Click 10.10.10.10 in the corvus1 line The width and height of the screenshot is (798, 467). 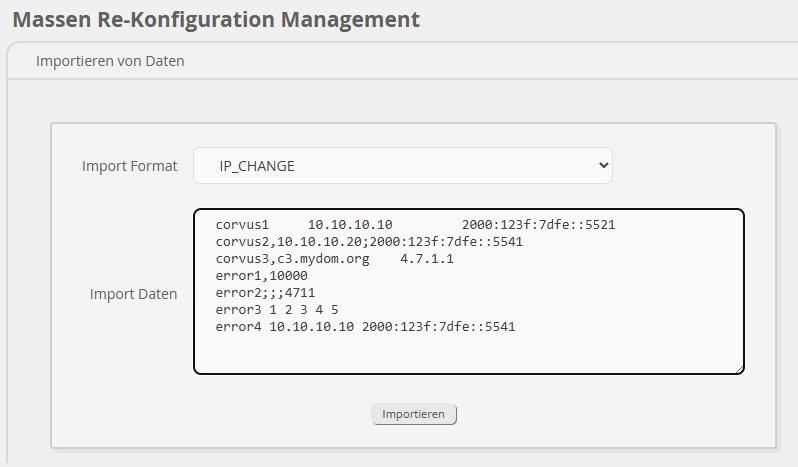click(x=350, y=225)
